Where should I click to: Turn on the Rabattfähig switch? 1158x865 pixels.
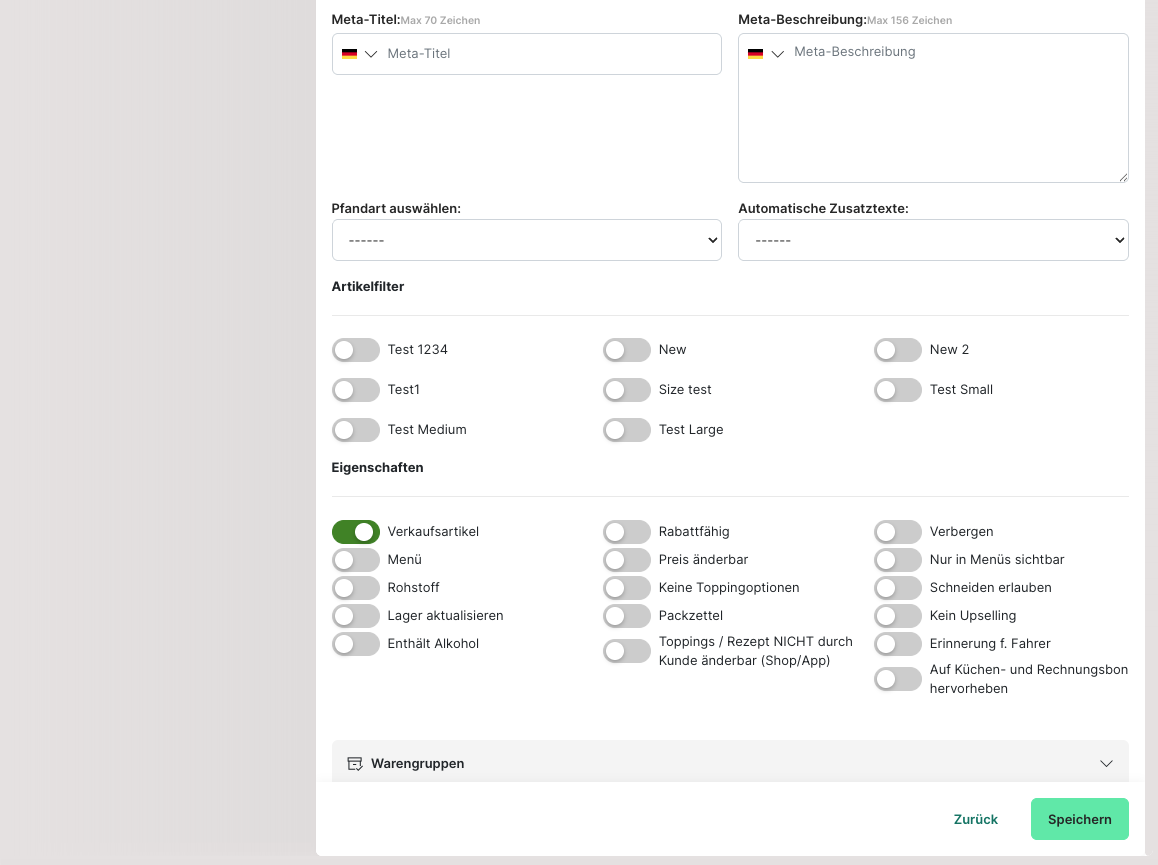tap(627, 532)
